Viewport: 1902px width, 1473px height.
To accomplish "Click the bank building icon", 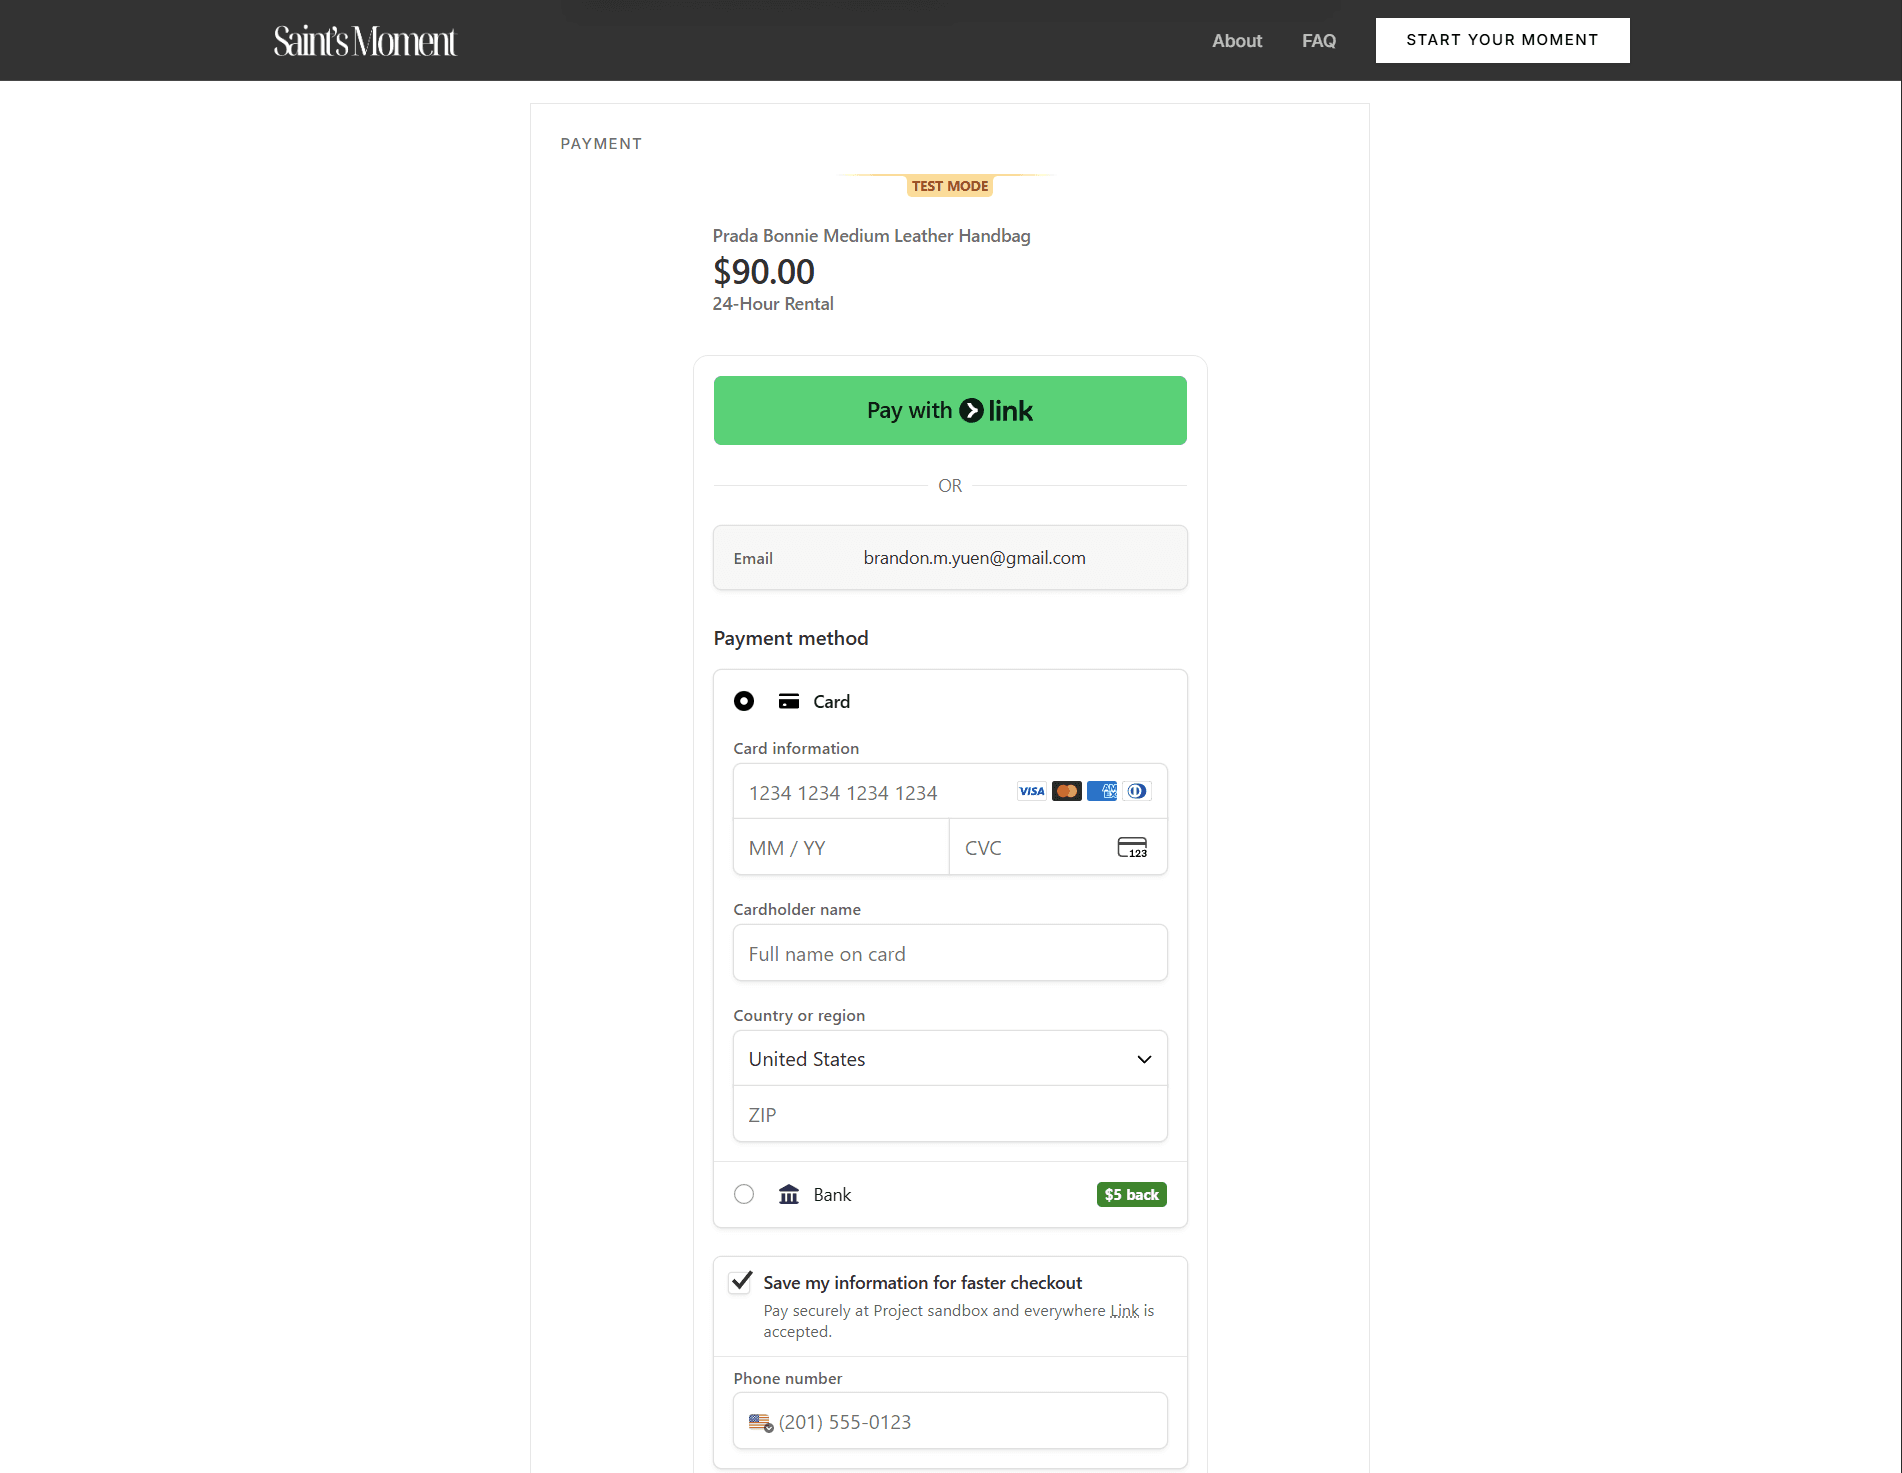I will (789, 1195).
